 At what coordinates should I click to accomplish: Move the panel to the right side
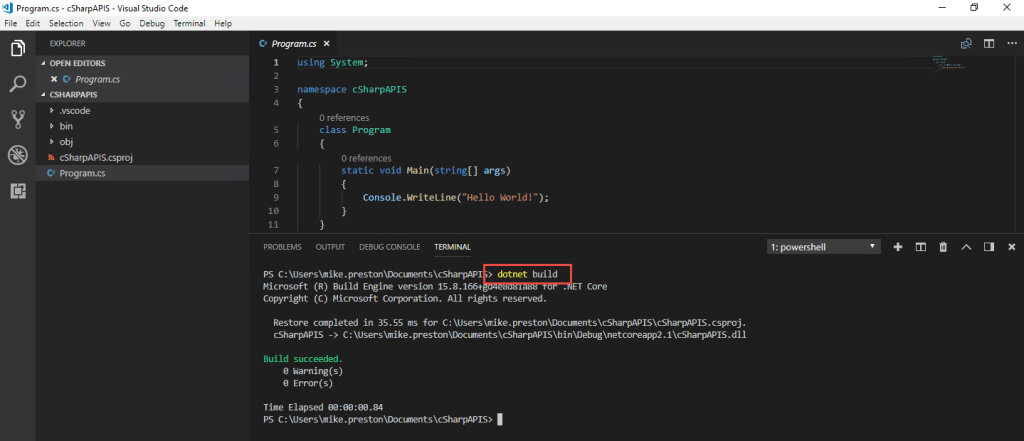click(989, 247)
